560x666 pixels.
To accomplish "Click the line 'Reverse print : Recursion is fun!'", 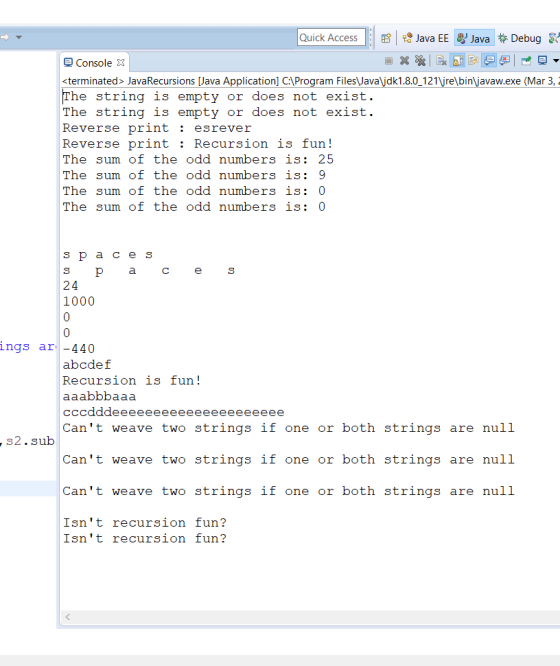I will point(198,144).
